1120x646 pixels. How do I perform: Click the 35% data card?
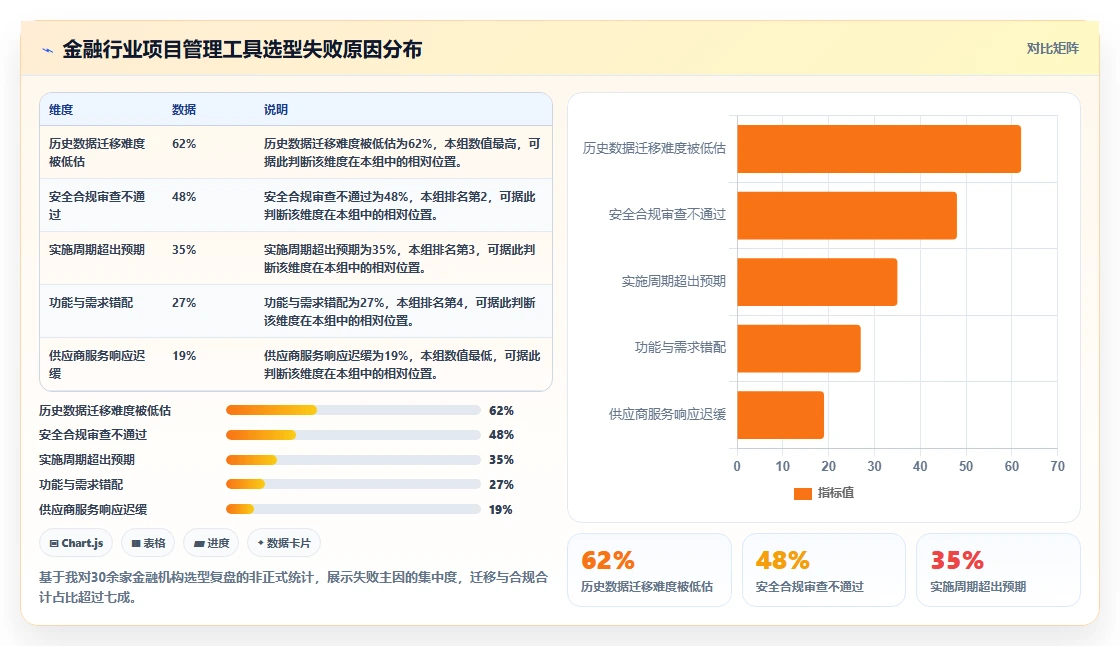998,570
